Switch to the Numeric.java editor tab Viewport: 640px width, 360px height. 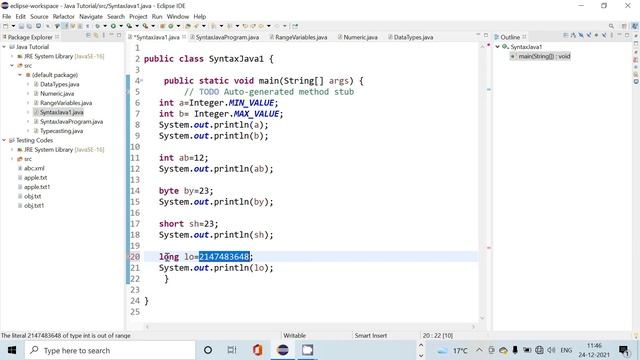click(x=360, y=37)
